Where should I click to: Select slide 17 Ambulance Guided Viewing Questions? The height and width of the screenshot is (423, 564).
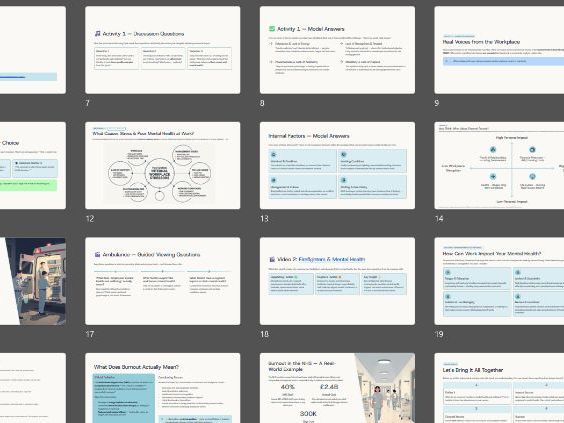click(163, 281)
